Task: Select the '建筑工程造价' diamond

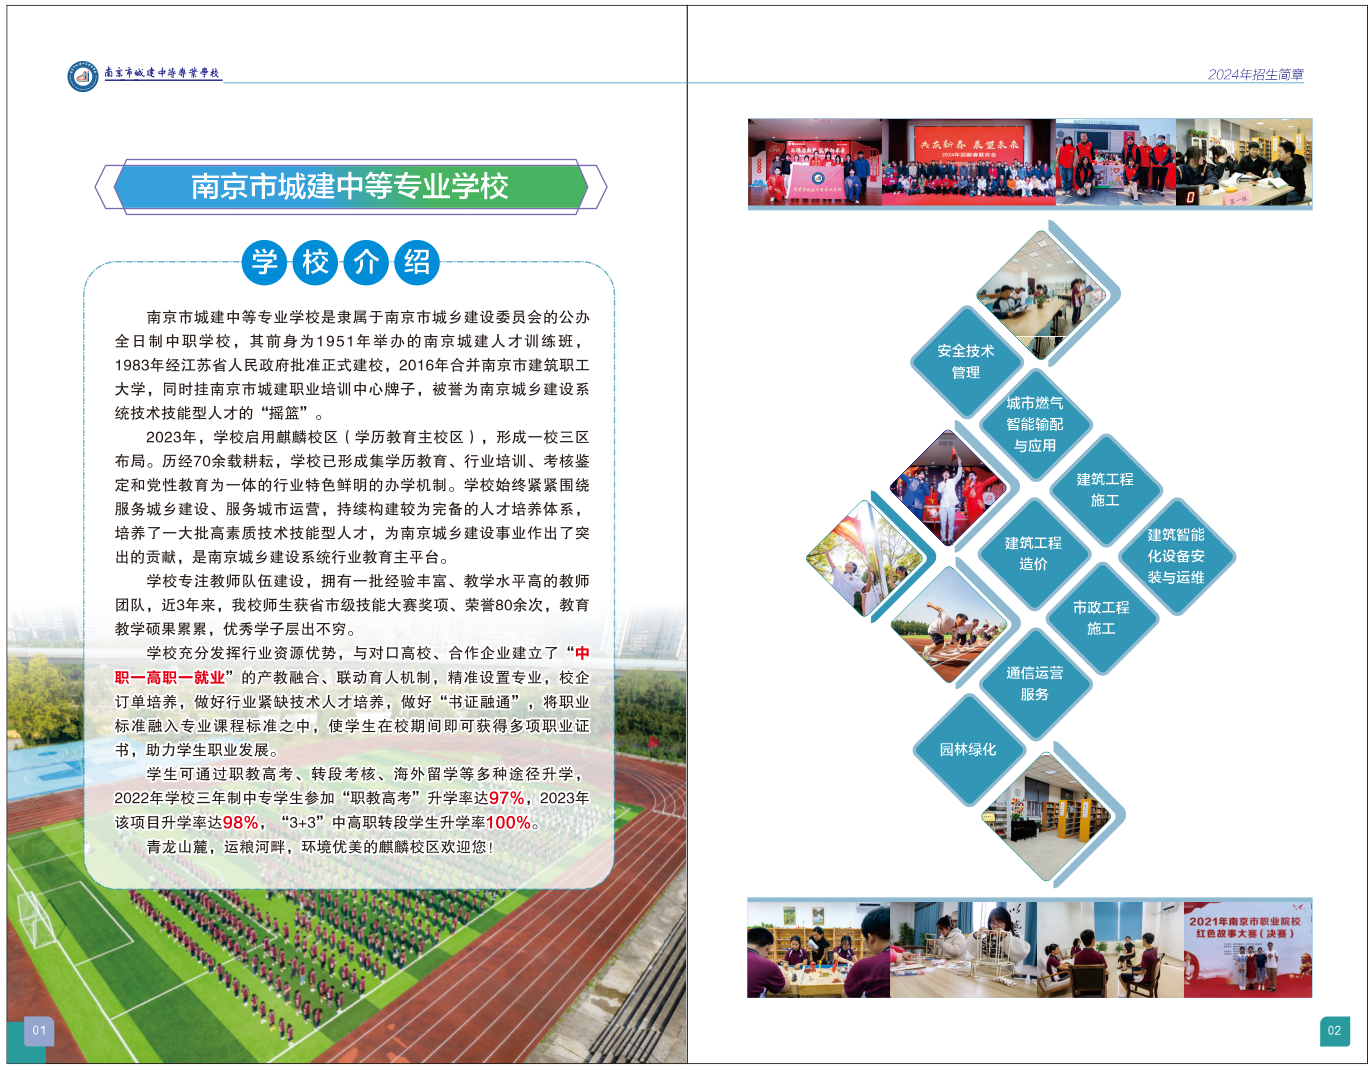Action: (1033, 553)
